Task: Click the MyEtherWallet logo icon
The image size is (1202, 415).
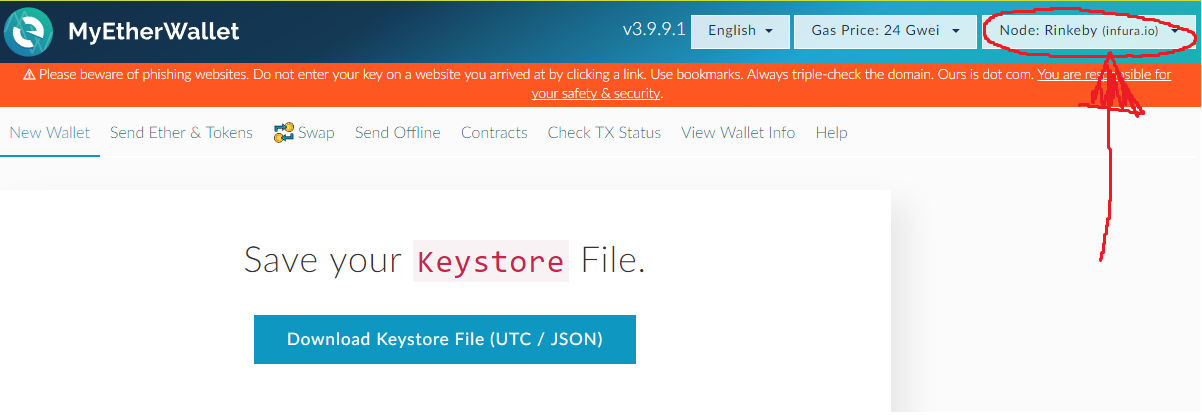Action: [x=29, y=31]
